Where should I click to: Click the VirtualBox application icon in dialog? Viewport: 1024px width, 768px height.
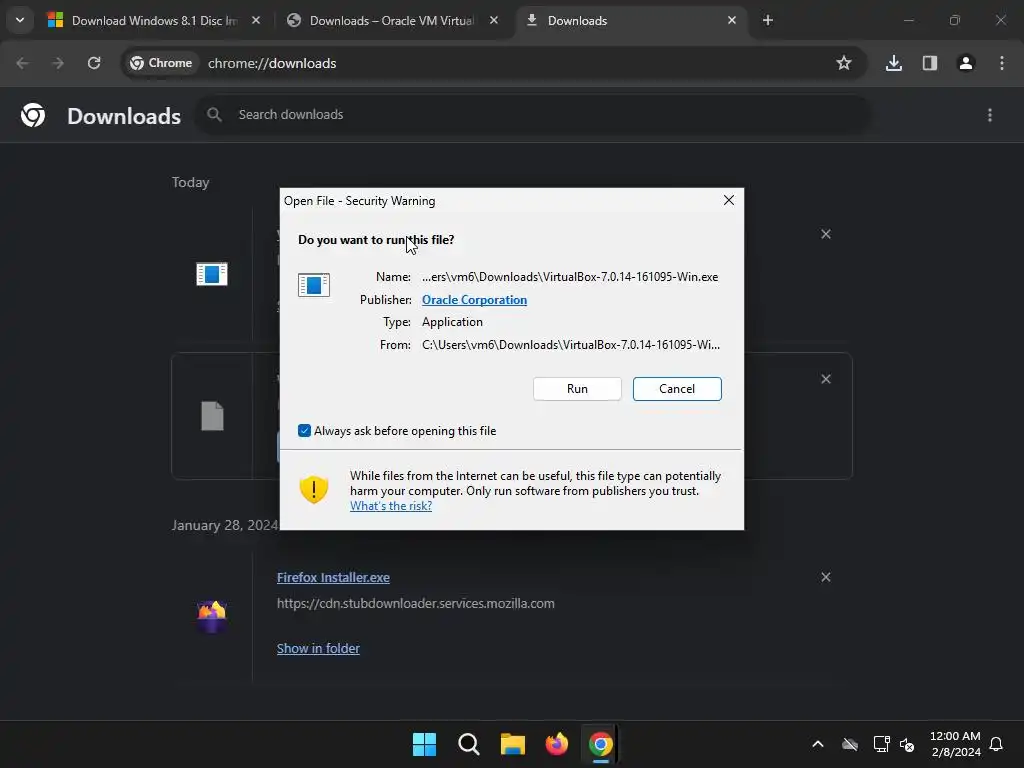click(x=313, y=285)
